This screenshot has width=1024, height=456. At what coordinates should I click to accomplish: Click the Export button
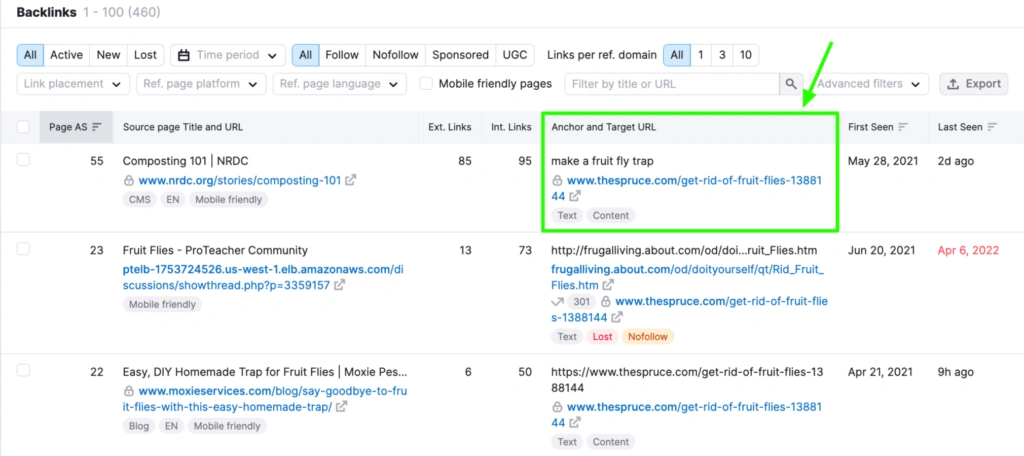tap(974, 84)
